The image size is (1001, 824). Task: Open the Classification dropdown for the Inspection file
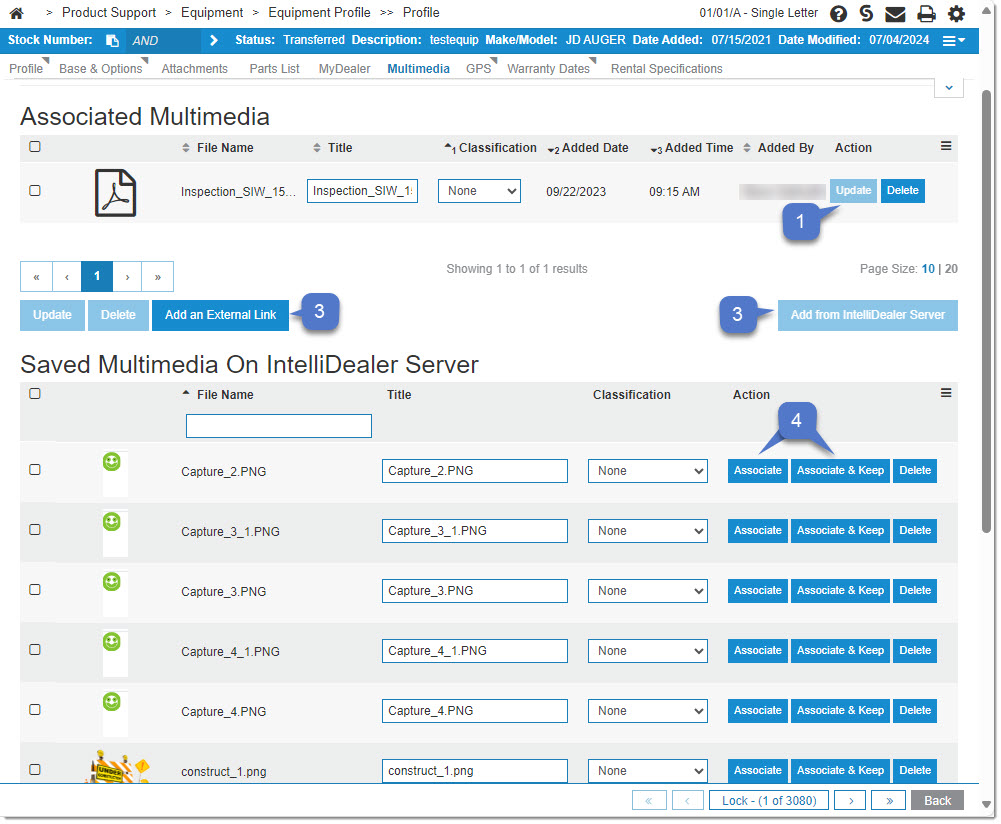pyautogui.click(x=479, y=191)
